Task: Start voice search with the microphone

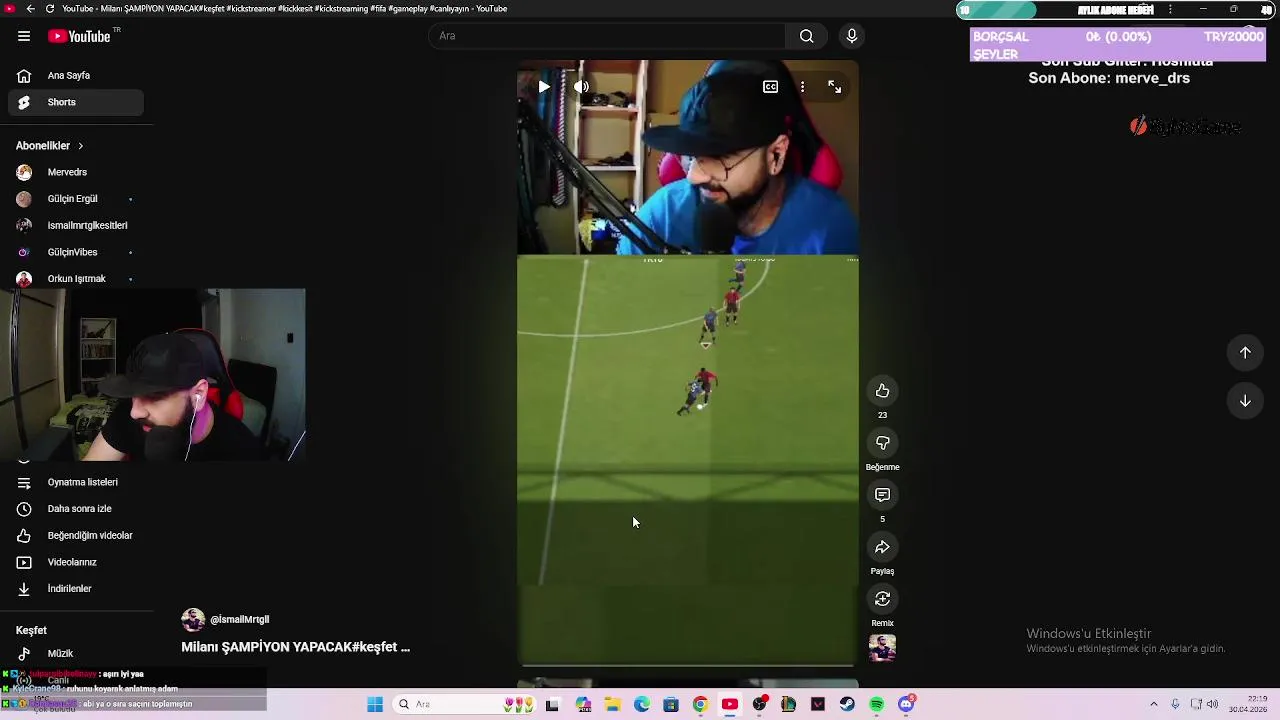Action: pyautogui.click(x=852, y=36)
